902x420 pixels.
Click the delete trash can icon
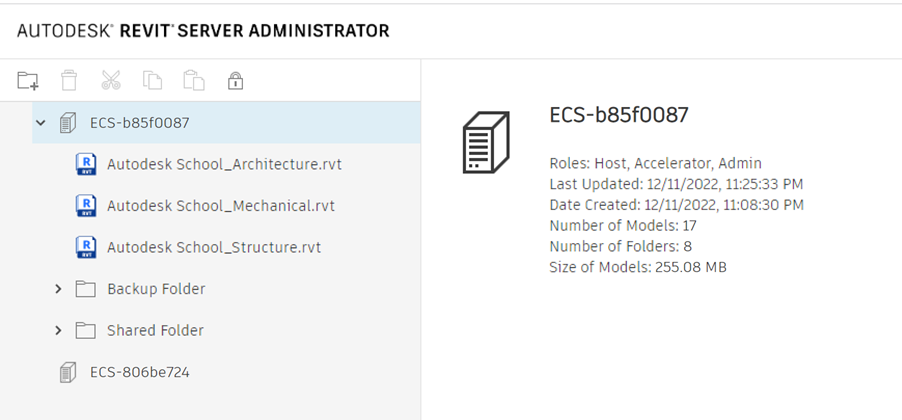(x=69, y=80)
